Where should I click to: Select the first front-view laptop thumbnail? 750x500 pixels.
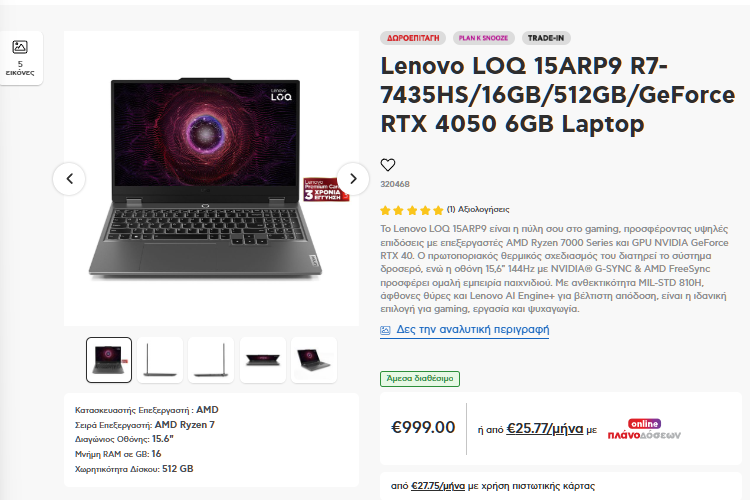tap(109, 360)
